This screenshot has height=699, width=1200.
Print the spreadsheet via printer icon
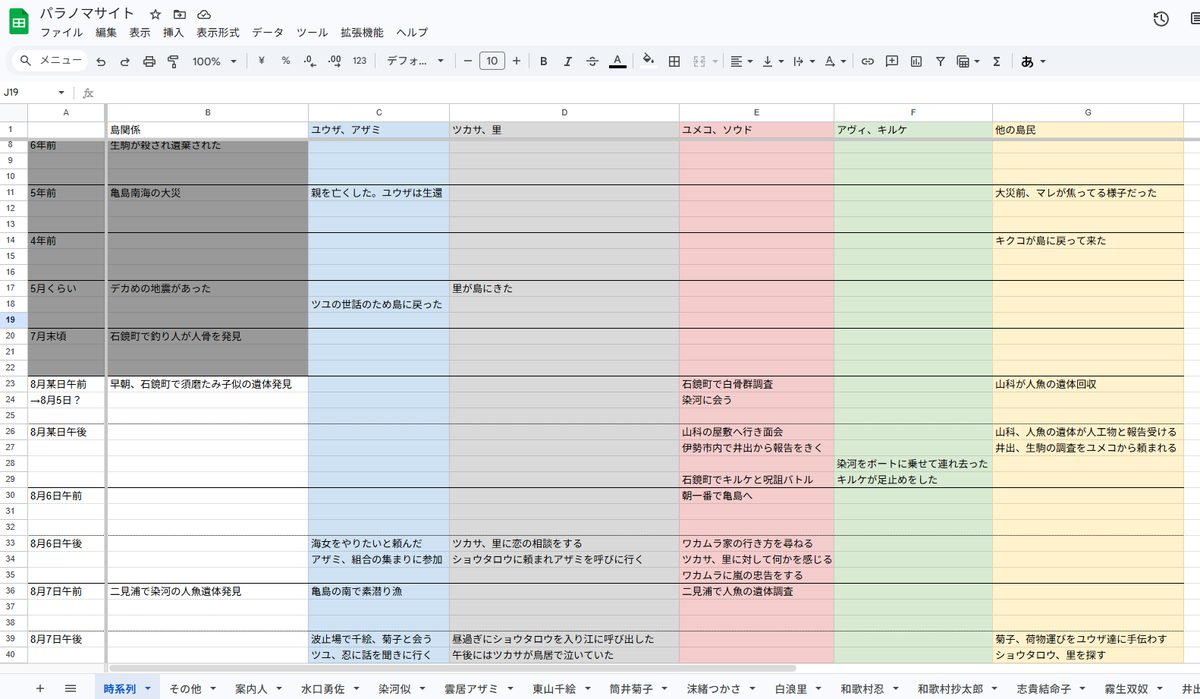click(x=149, y=61)
